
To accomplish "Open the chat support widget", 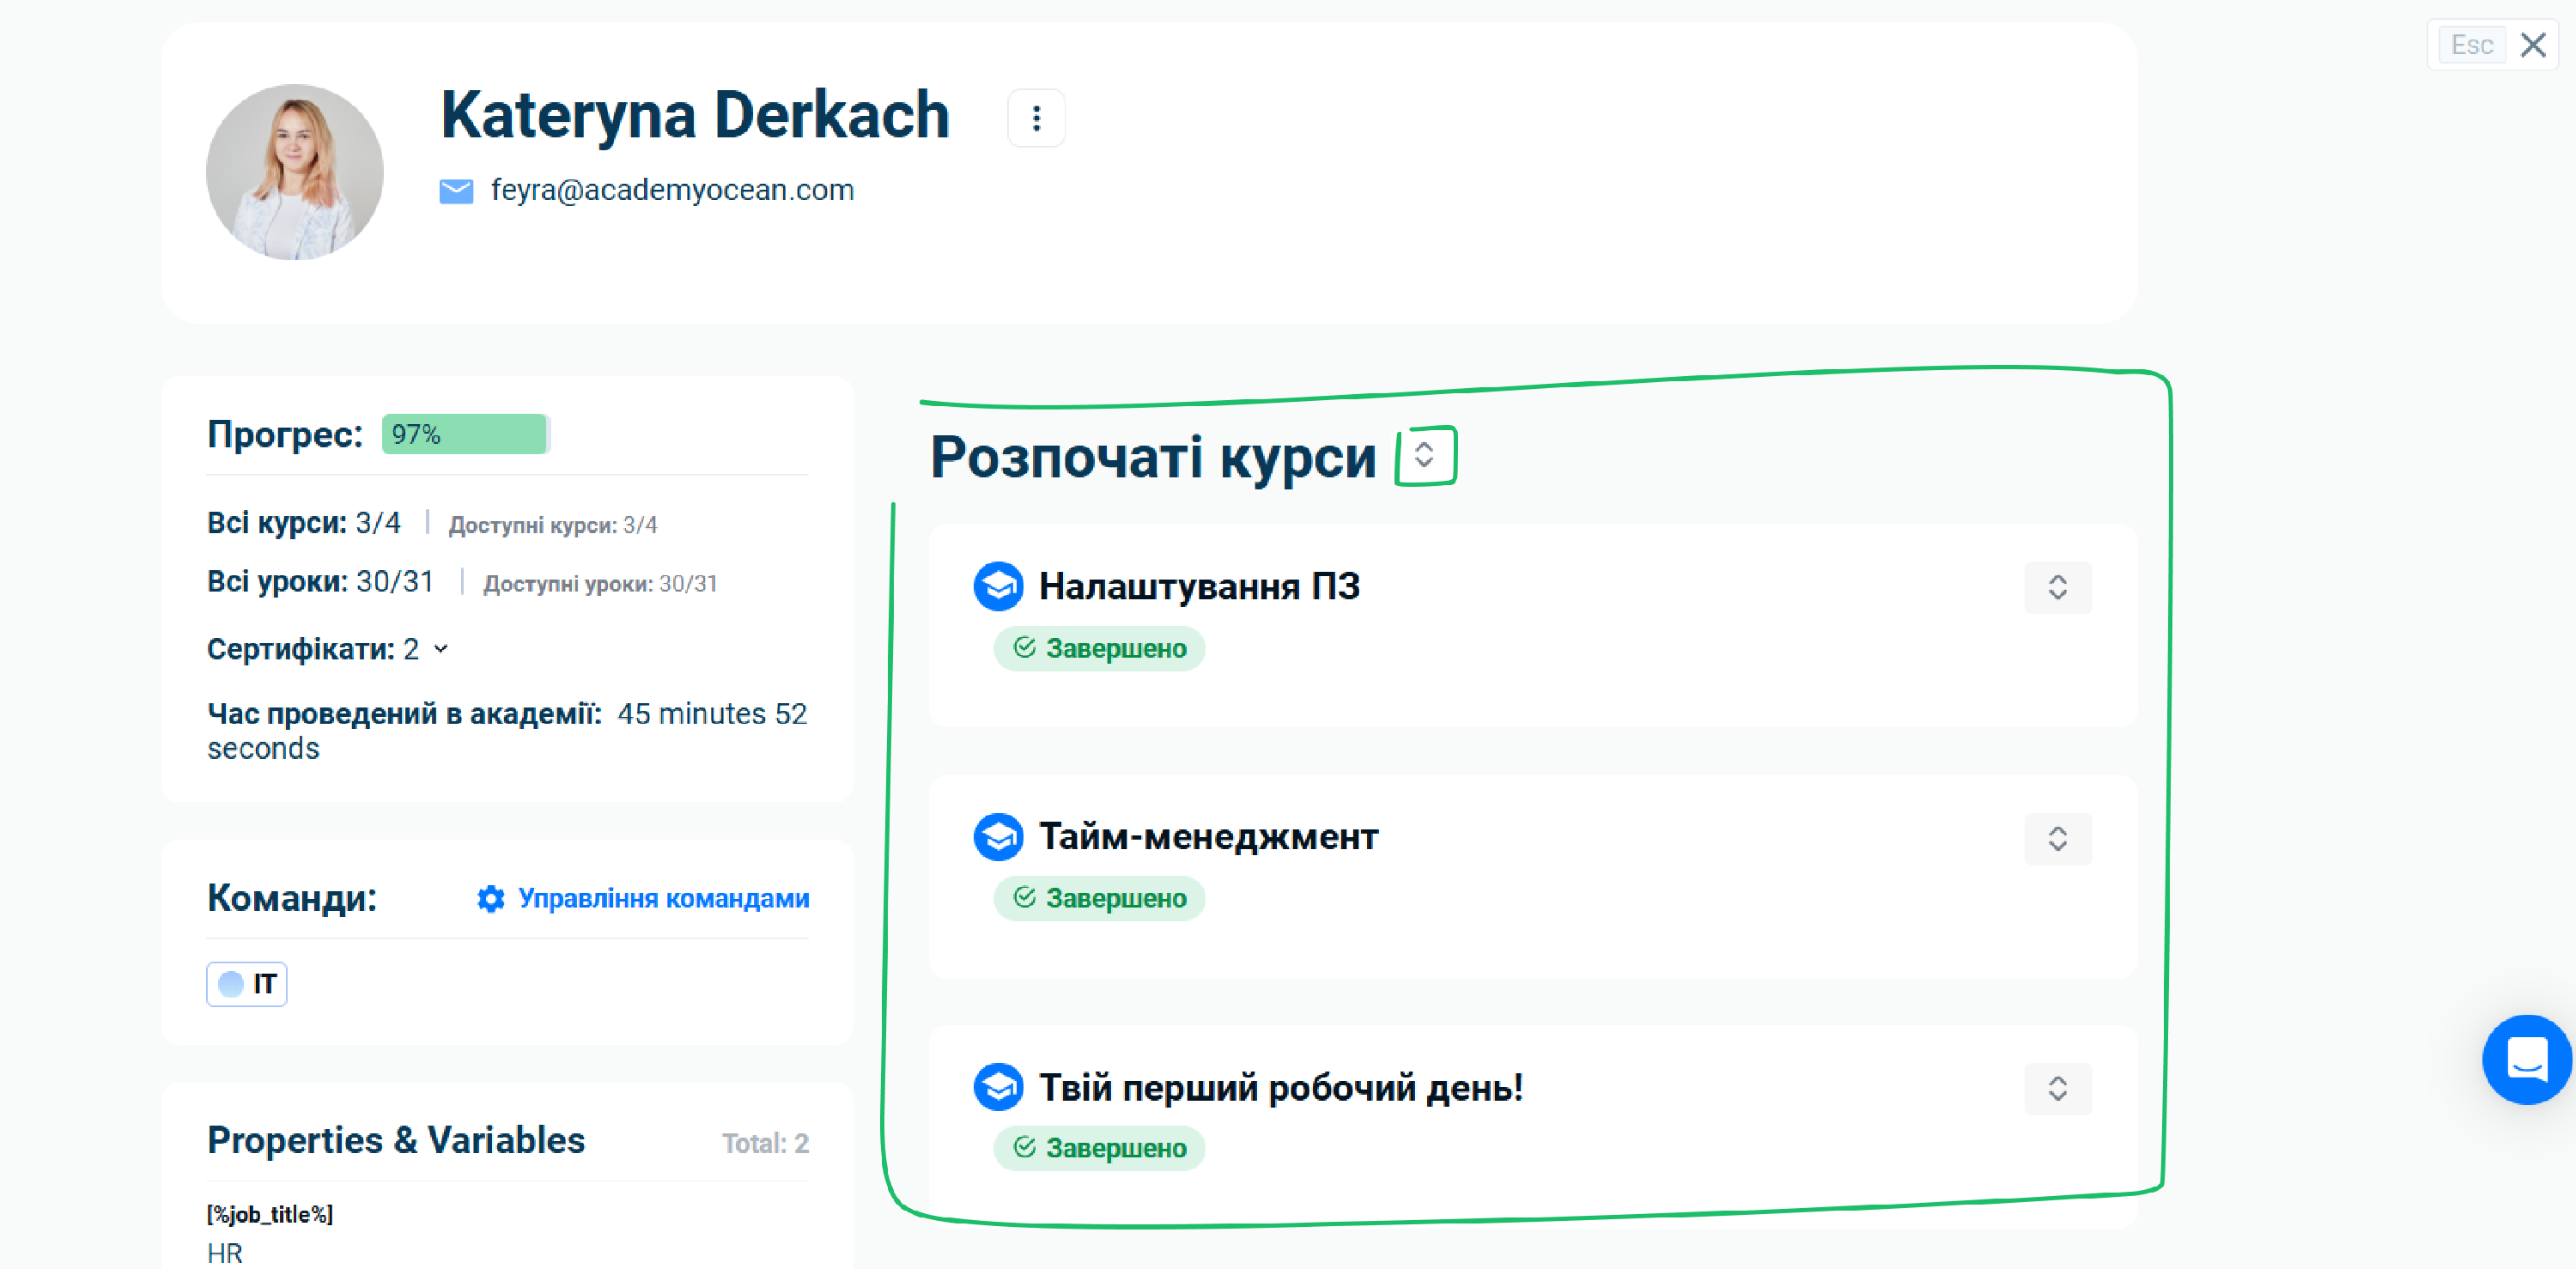I will tap(2526, 1059).
